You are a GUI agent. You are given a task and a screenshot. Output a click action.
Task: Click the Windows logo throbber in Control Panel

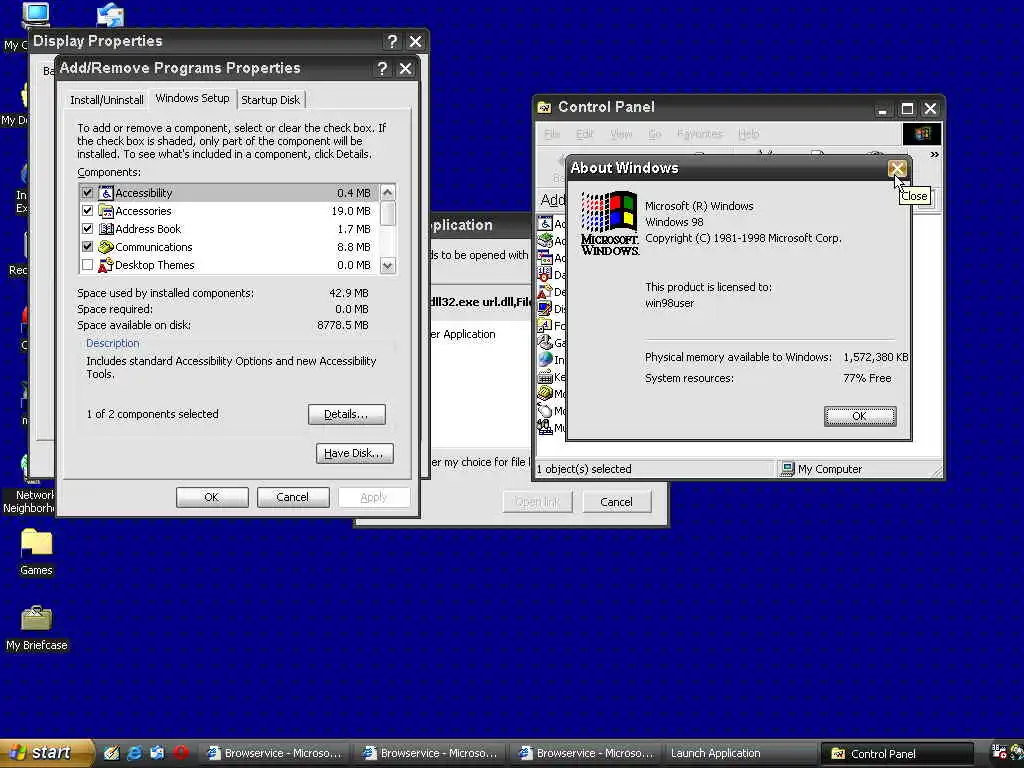click(921, 134)
